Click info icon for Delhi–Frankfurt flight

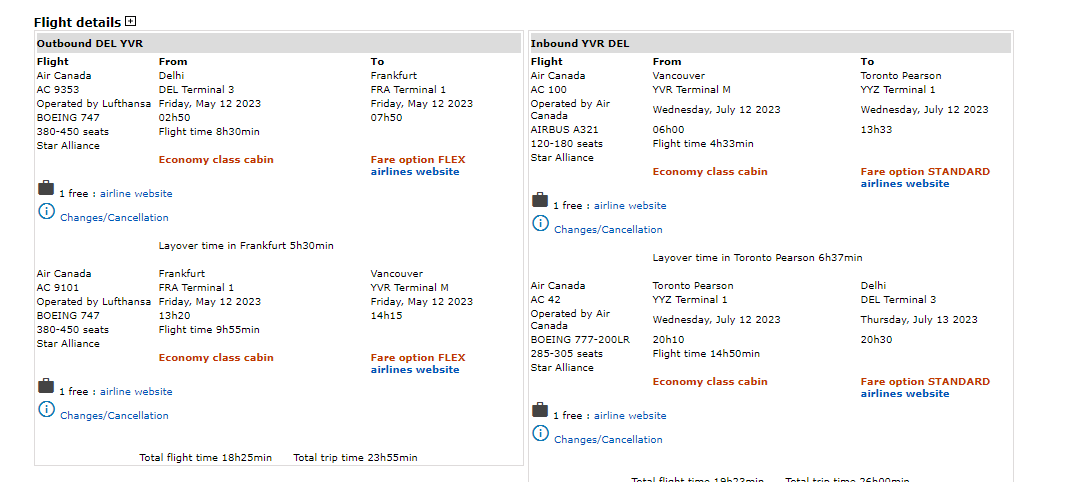pyautogui.click(x=46, y=211)
